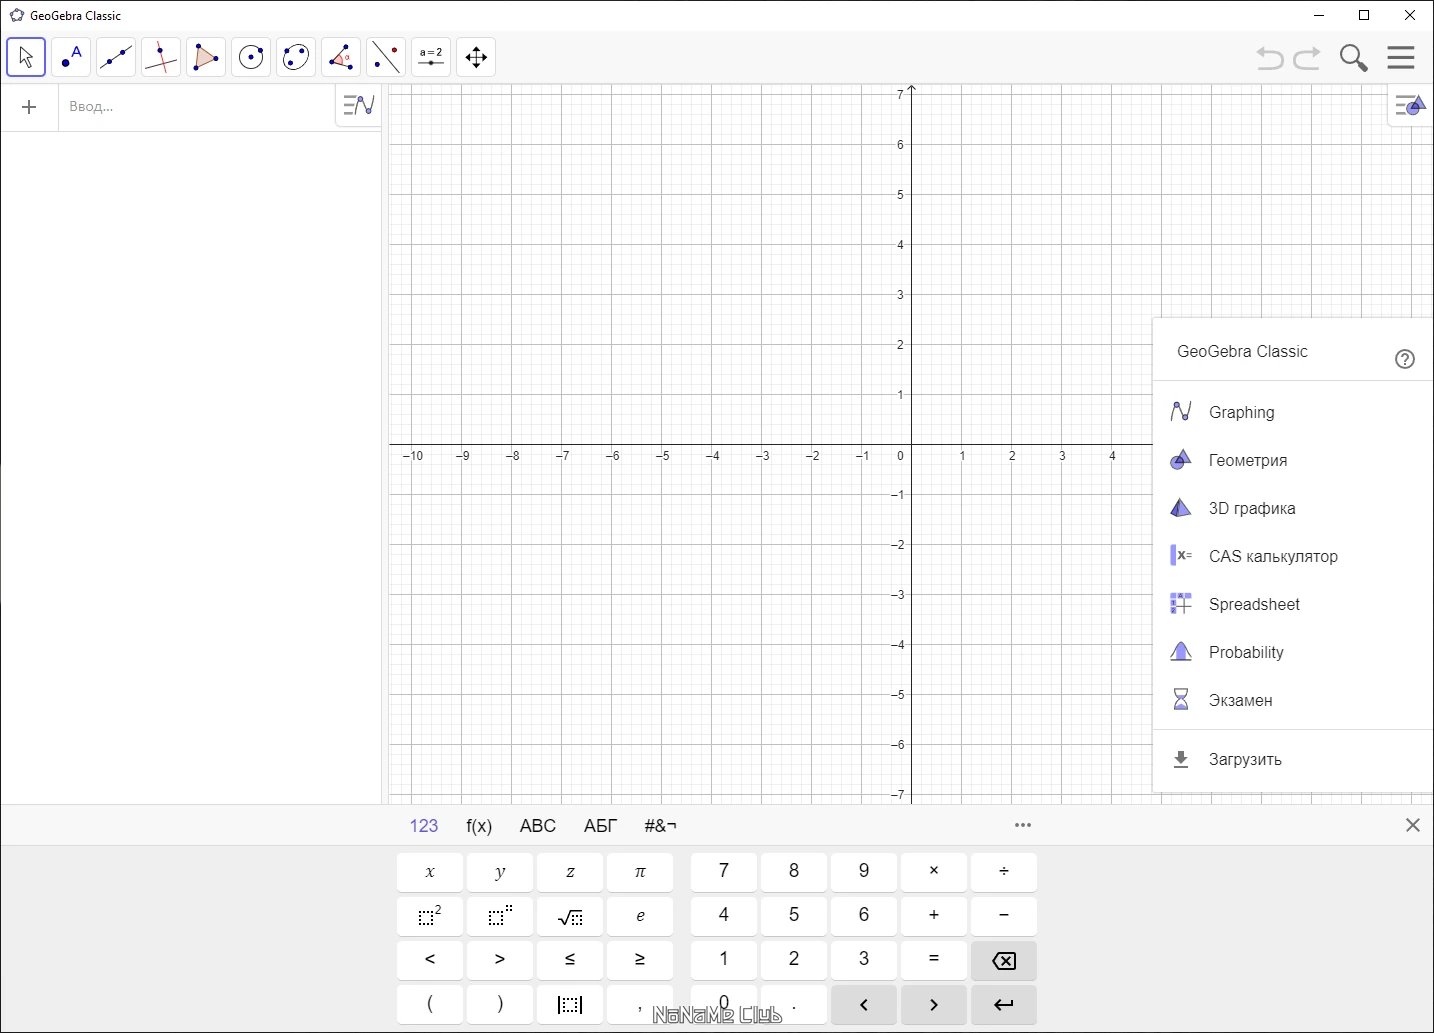Tap the backspace delete key
The width and height of the screenshot is (1434, 1033).
1004,960
